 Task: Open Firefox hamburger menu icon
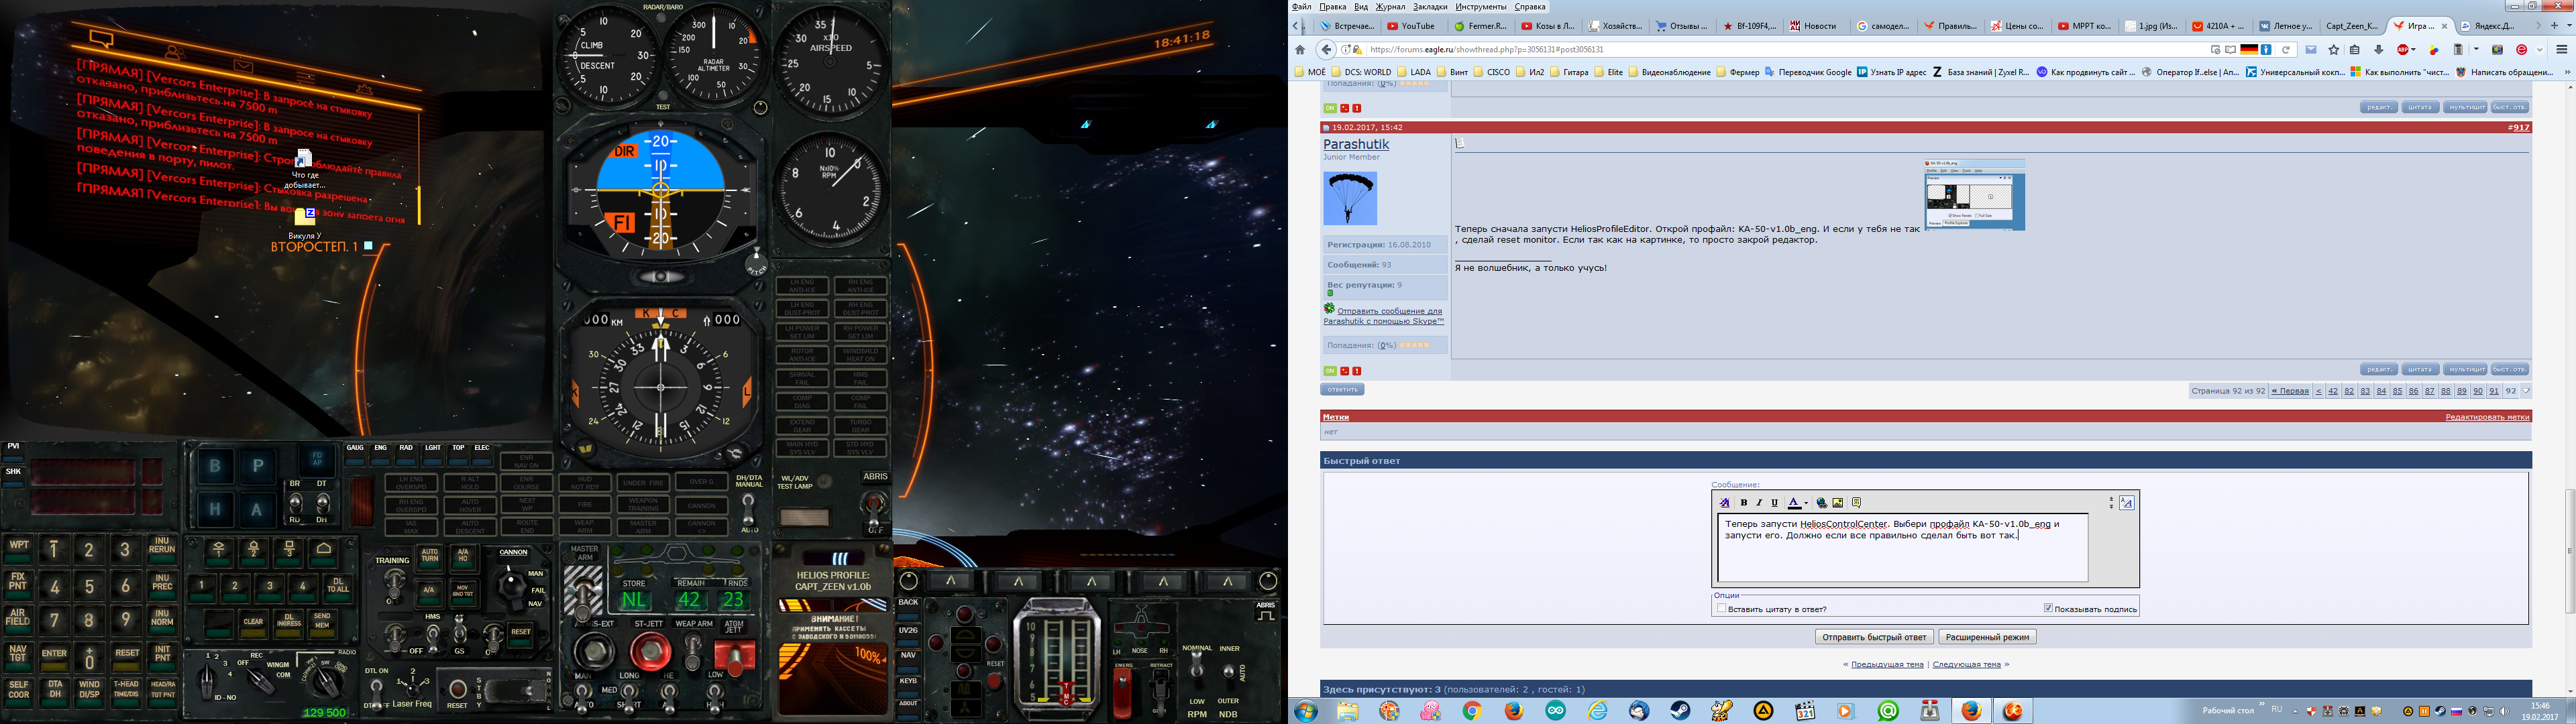[x=2562, y=49]
